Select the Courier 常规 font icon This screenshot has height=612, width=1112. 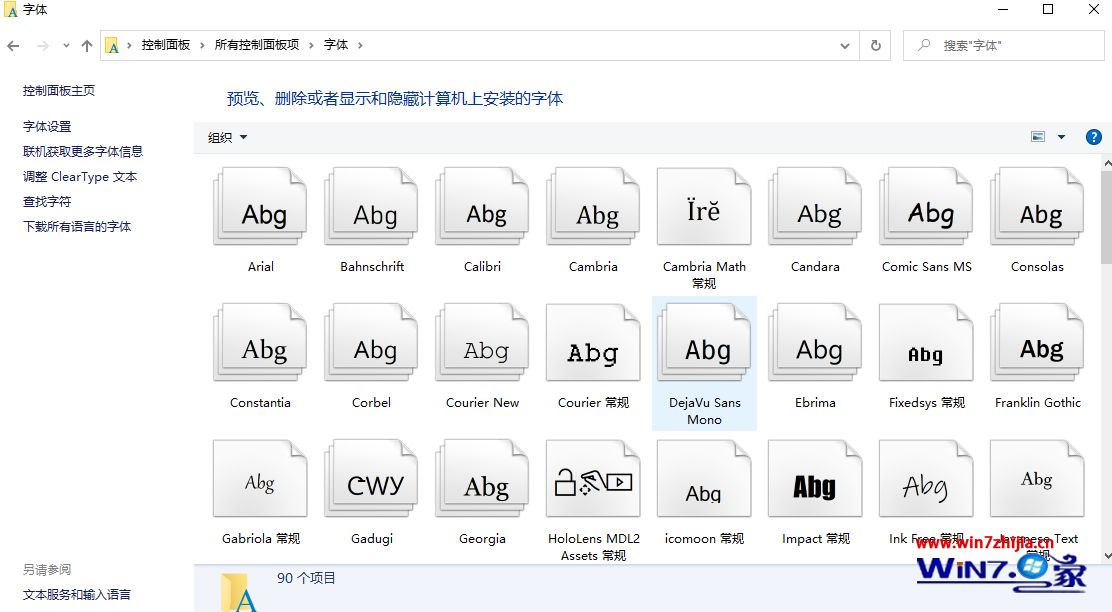coord(593,343)
